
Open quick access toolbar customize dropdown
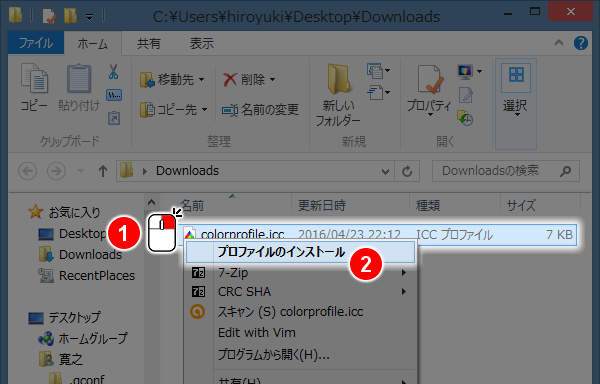pos(90,17)
